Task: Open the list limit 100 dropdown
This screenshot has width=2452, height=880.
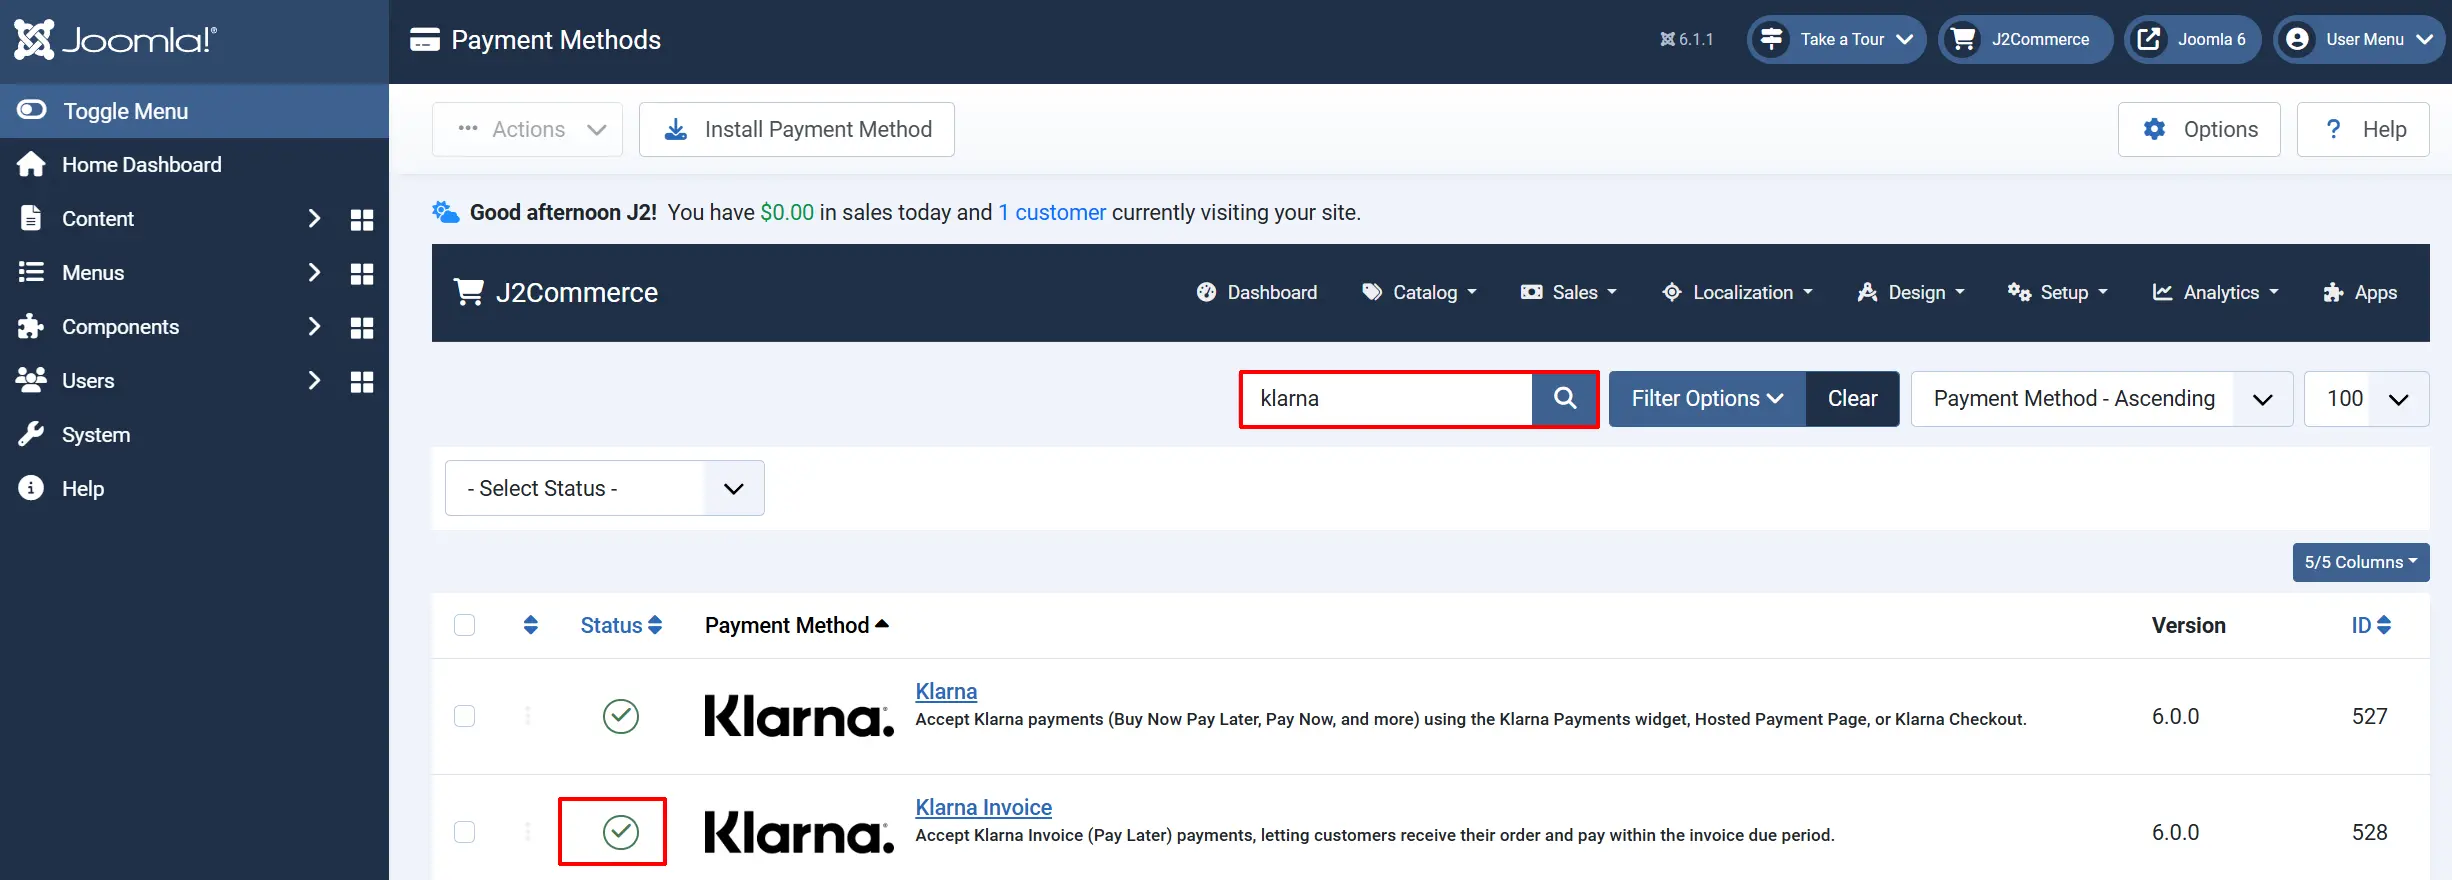Action: click(2367, 399)
